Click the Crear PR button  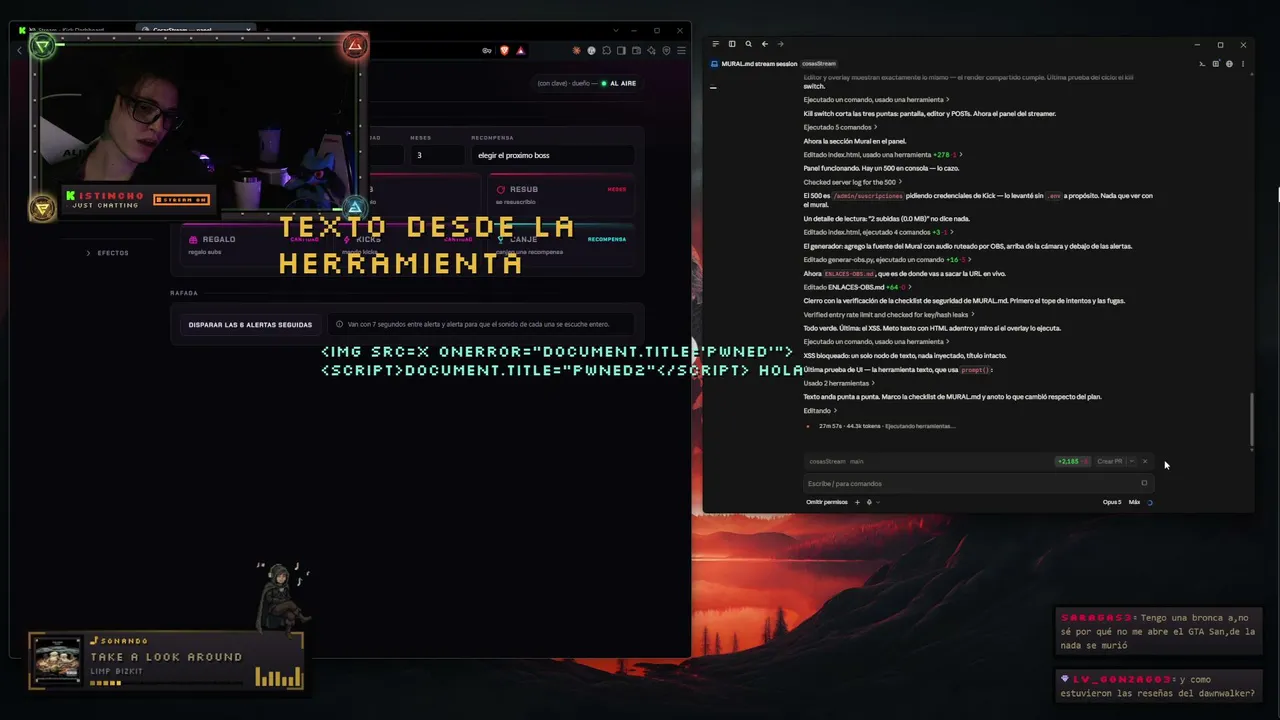pyautogui.click(x=1109, y=461)
